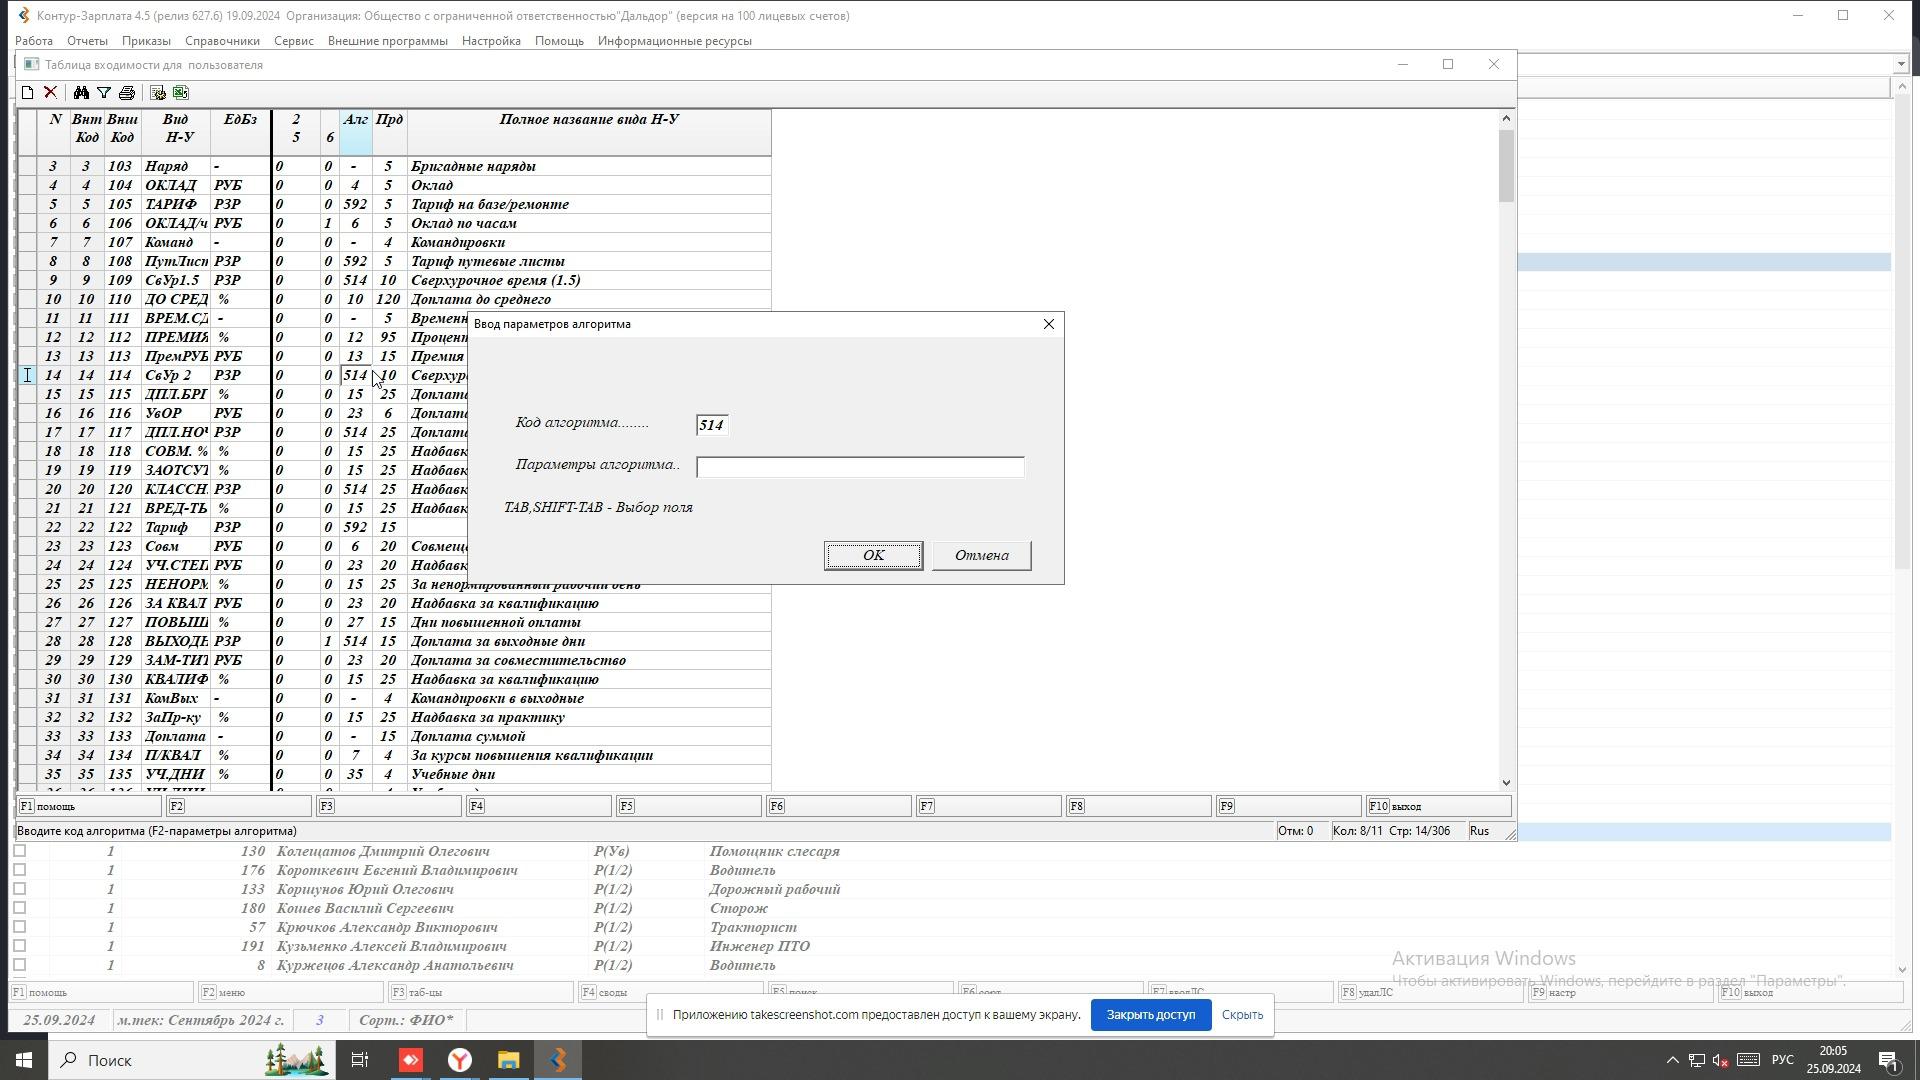Click the red app icon on the taskbar

tap(411, 1060)
